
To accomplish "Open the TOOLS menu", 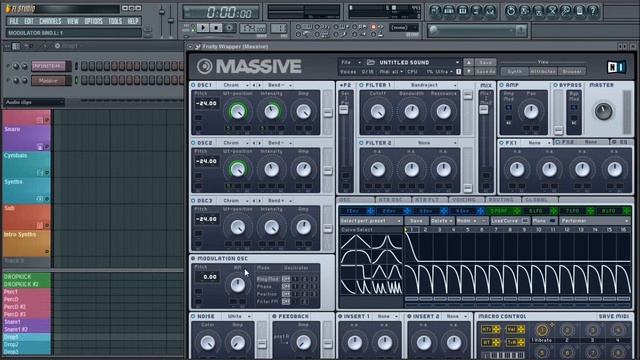I will 115,21.
